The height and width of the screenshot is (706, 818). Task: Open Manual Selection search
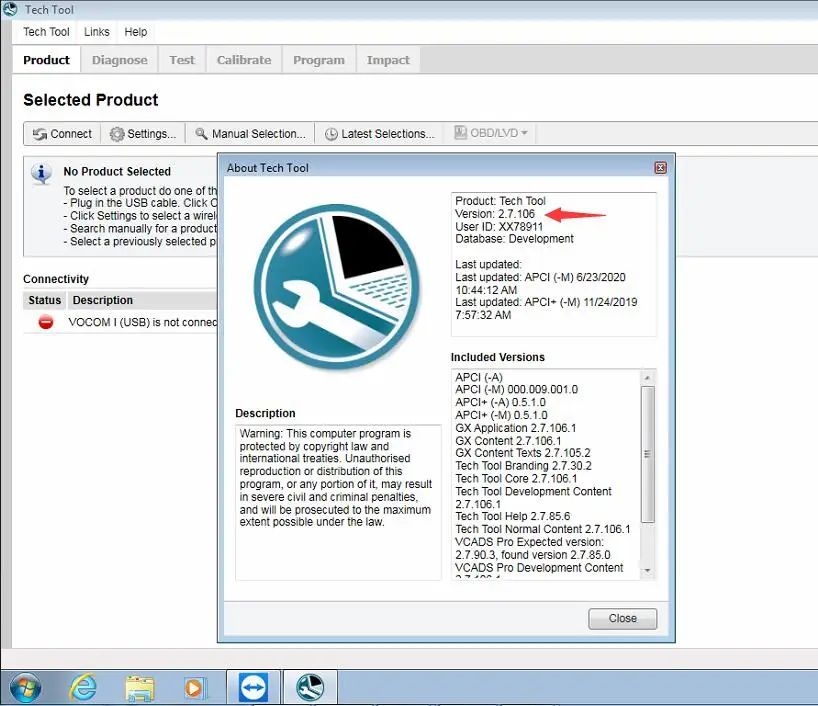(250, 134)
